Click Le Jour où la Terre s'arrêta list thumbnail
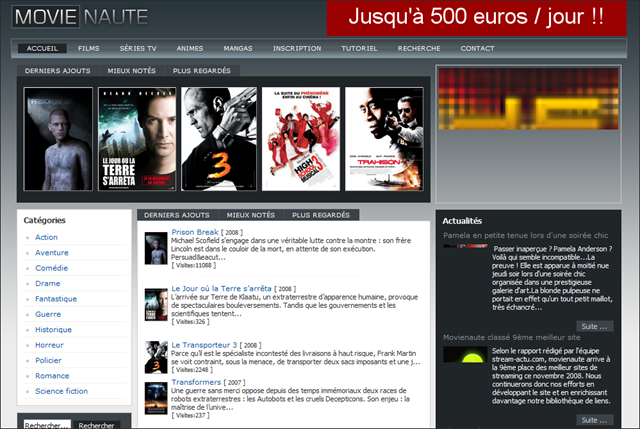The image size is (640, 429). (156, 305)
